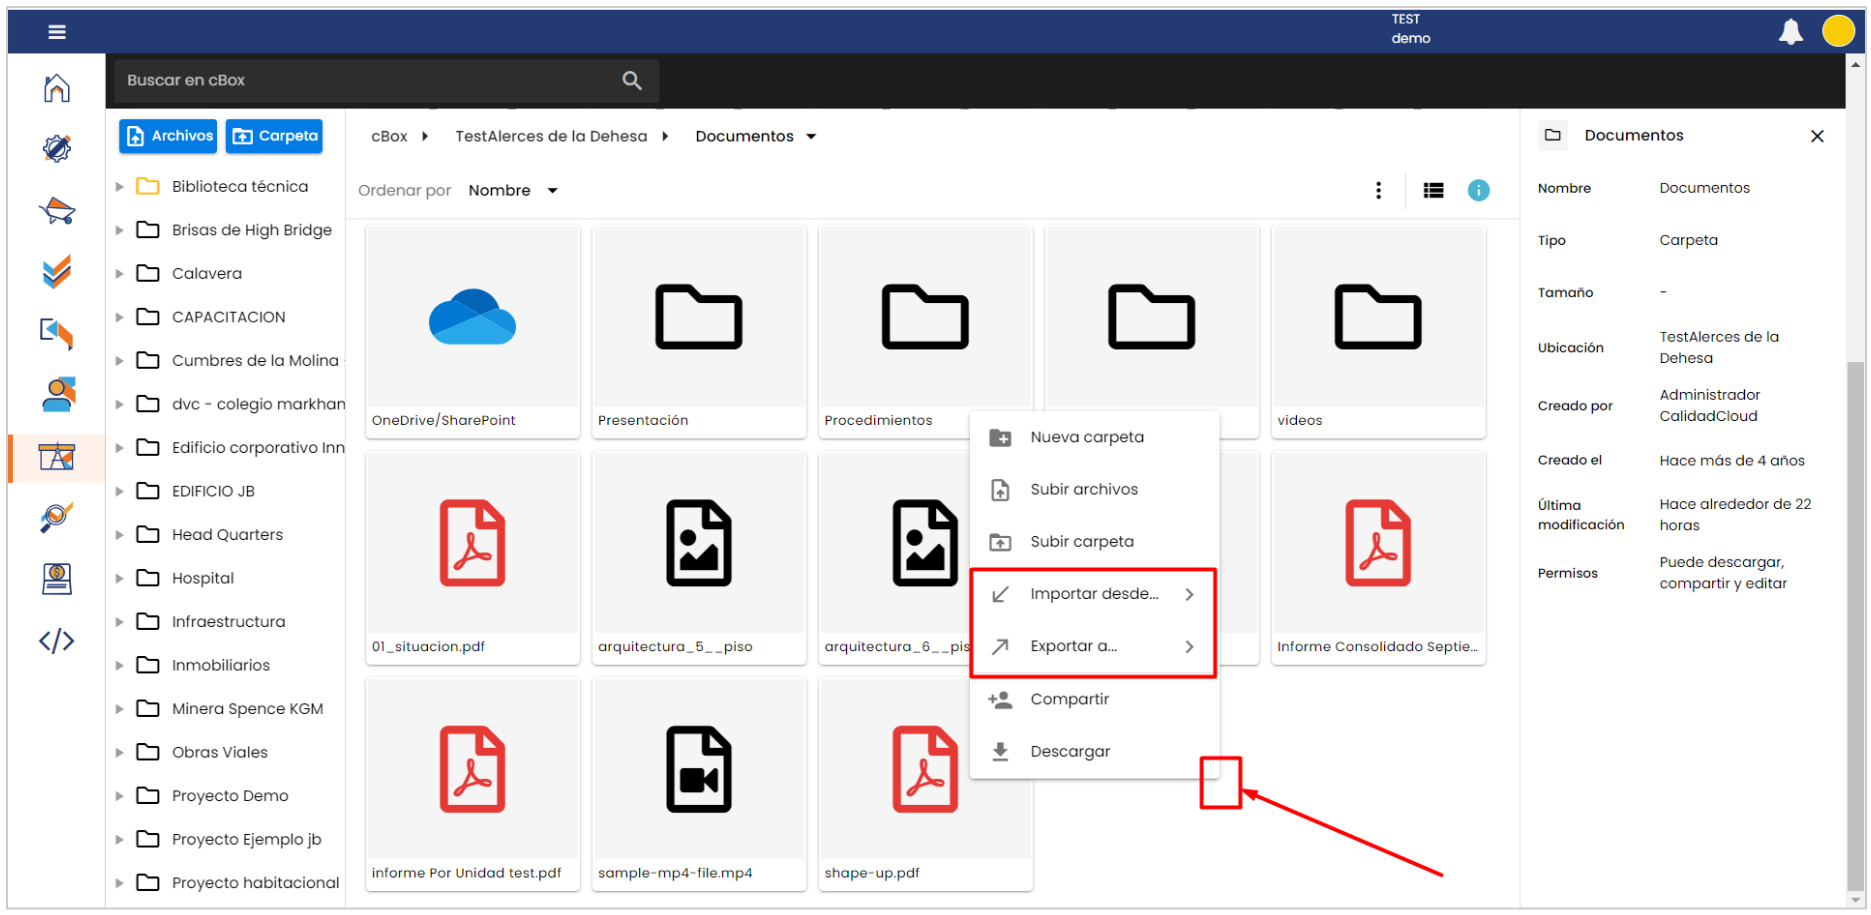Expand the EDIFICIO JB tree node
The width and height of the screenshot is (1871, 915).
tap(119, 491)
